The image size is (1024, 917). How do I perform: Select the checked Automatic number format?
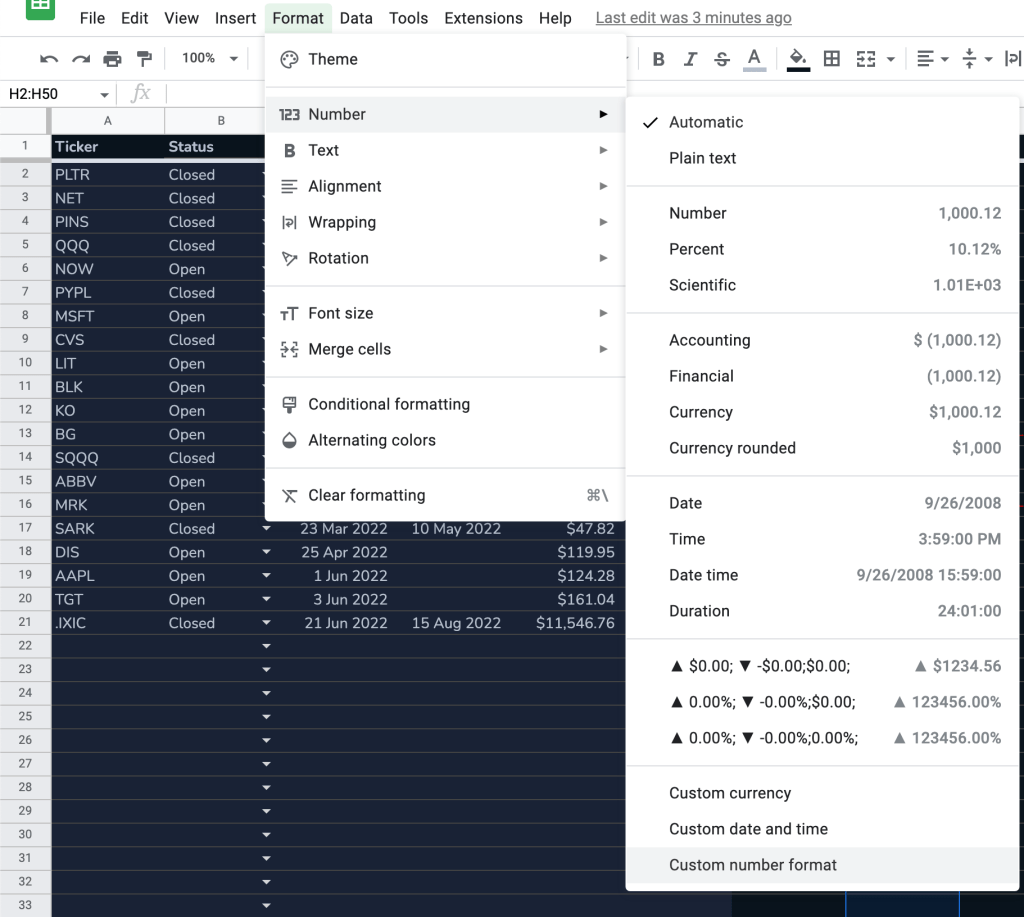click(x=706, y=122)
